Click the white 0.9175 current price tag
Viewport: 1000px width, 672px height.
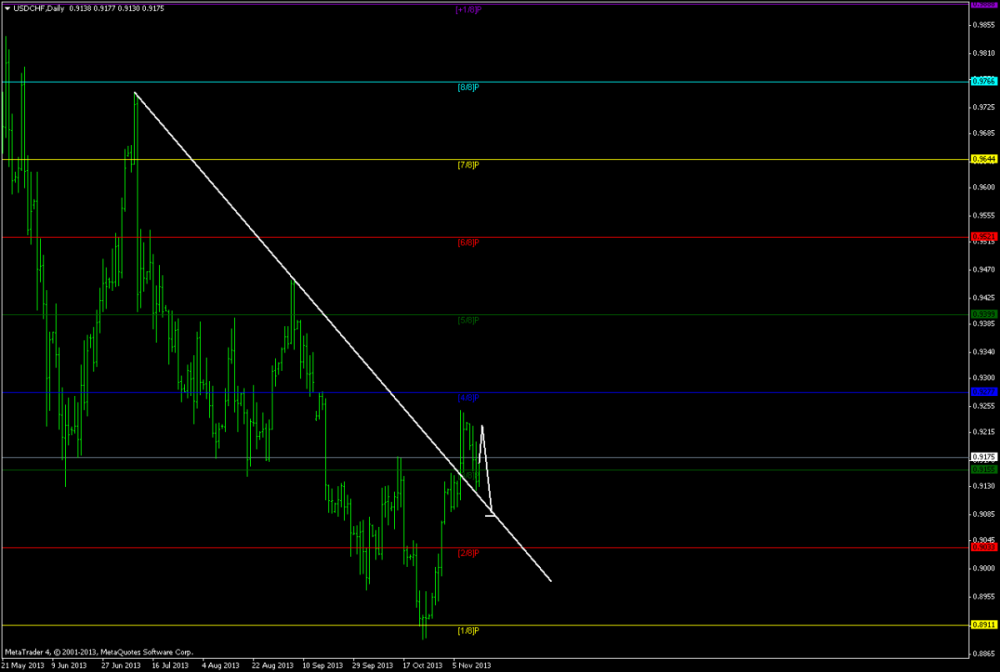(983, 457)
